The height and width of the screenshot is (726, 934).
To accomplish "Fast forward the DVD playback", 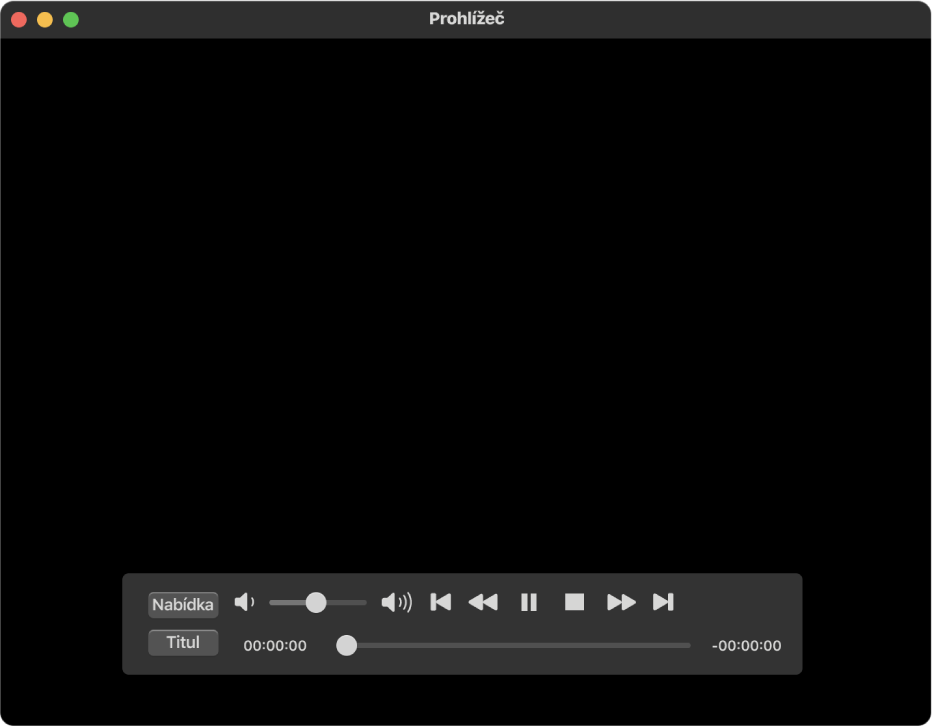I will coord(621,602).
